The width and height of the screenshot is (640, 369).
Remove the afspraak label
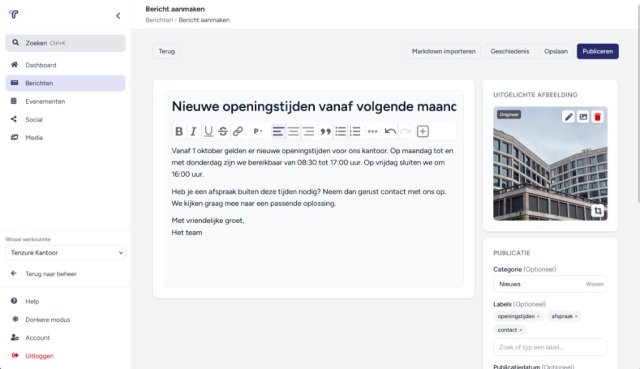[576, 317]
